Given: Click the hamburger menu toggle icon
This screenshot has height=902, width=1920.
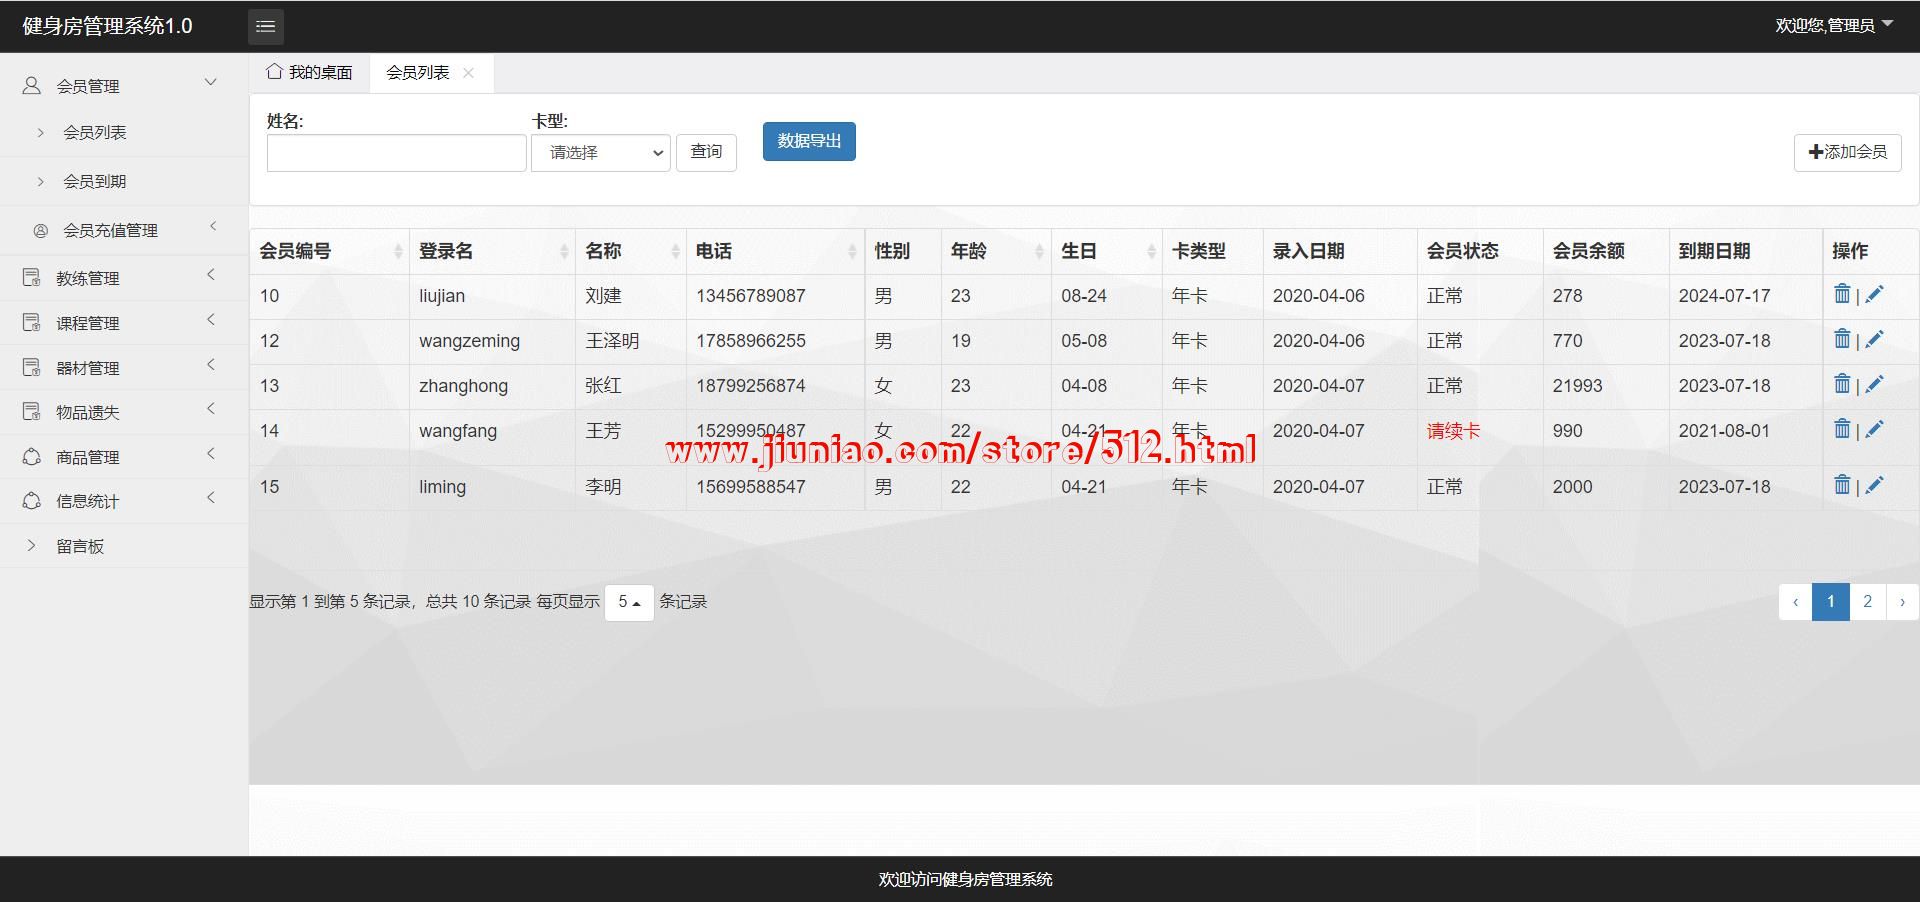Looking at the screenshot, I should point(265,26).
